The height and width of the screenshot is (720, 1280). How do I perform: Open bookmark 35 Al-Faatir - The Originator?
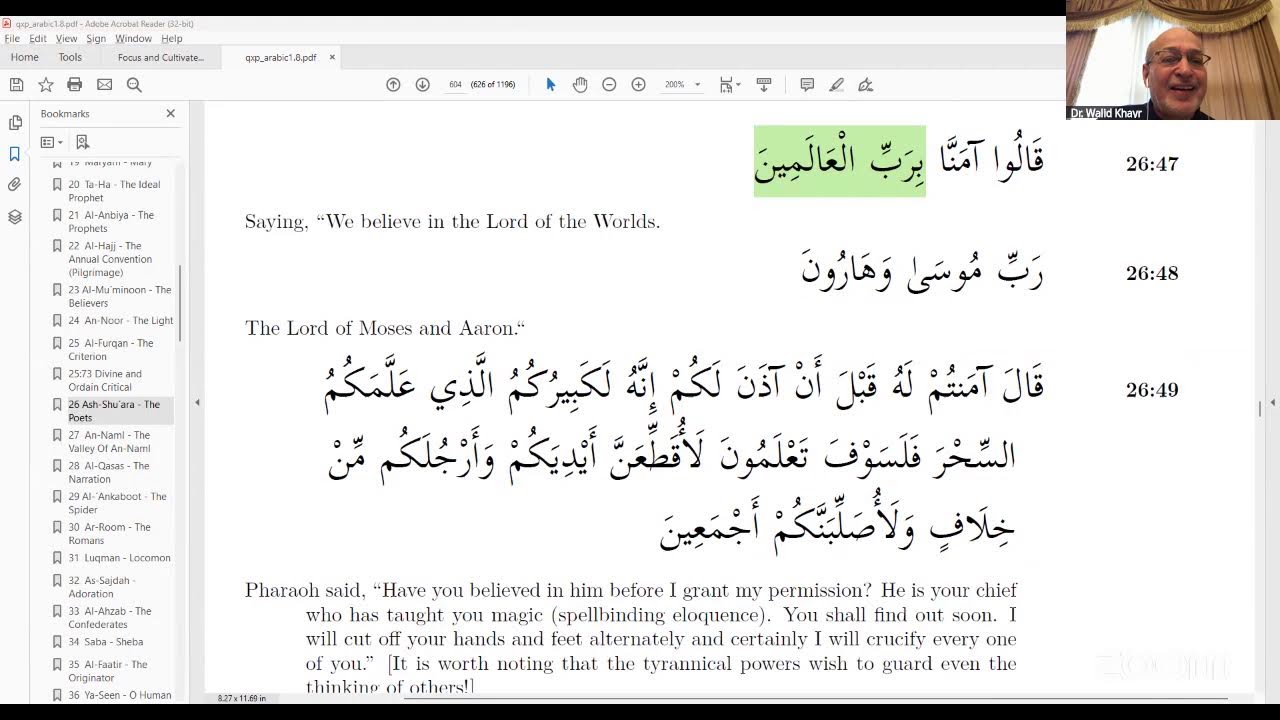coord(108,671)
